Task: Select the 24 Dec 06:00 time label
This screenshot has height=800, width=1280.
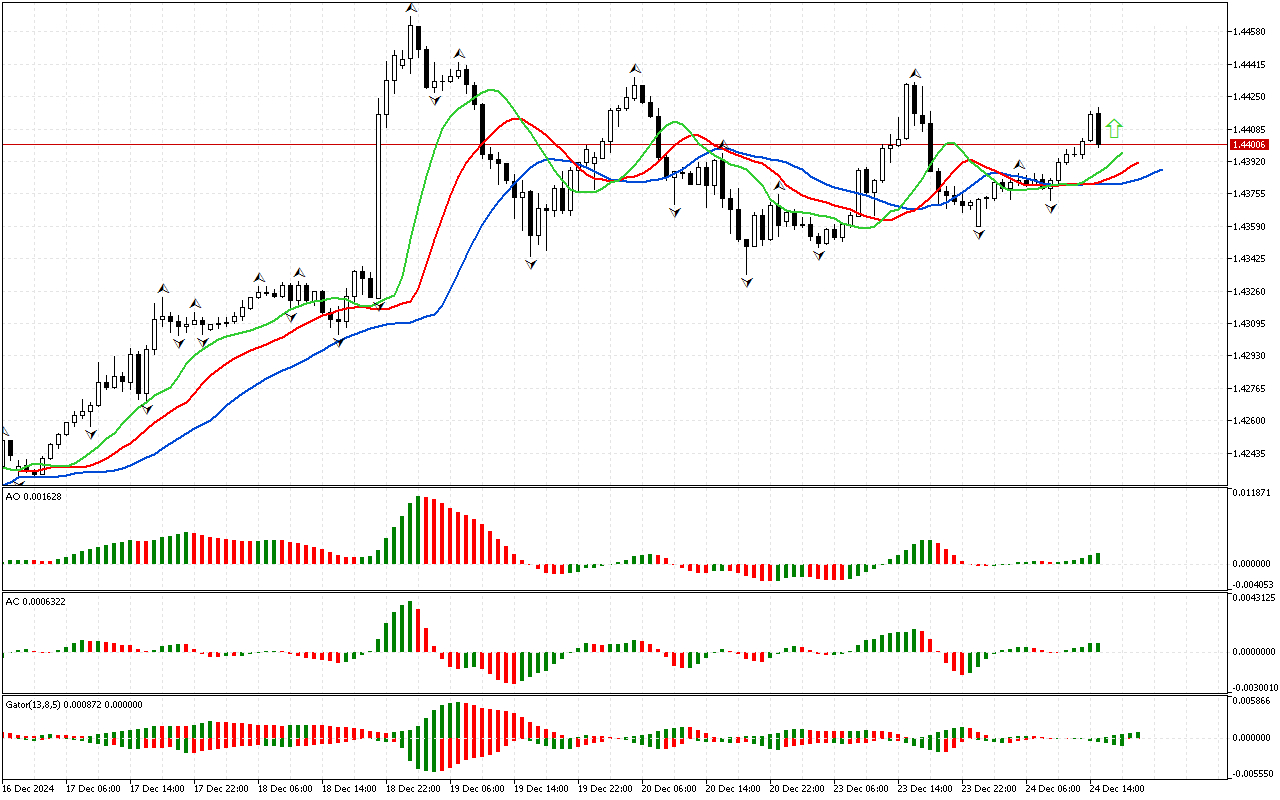Action: 1053,789
